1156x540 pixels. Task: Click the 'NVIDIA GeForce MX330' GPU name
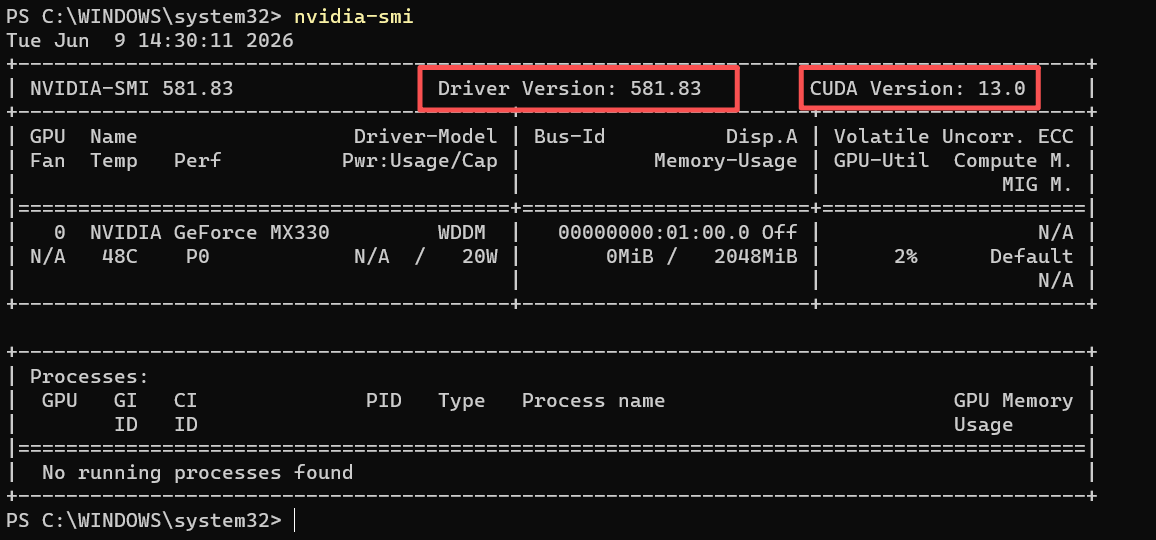pyautogui.click(x=209, y=233)
